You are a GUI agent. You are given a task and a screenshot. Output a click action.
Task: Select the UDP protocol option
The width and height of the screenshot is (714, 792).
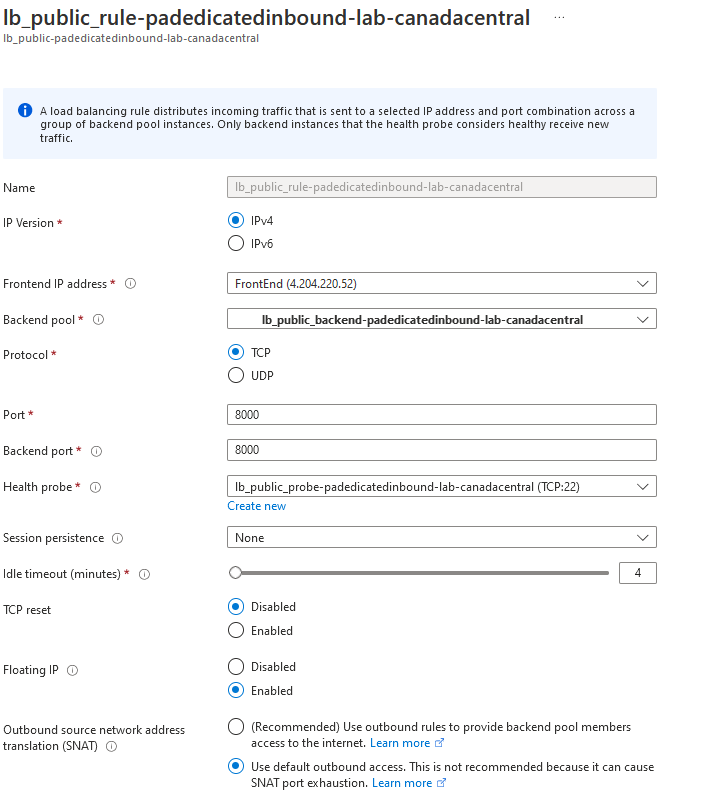pos(236,376)
